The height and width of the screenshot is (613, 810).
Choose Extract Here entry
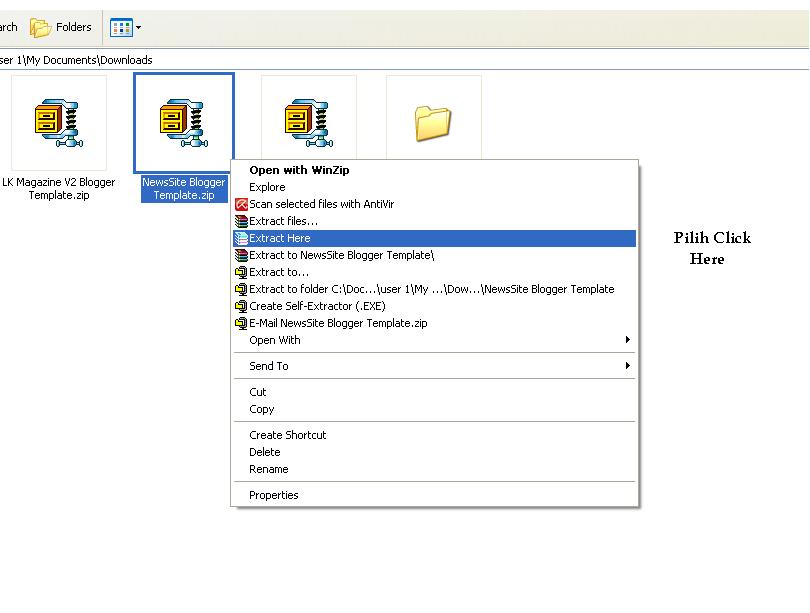434,238
